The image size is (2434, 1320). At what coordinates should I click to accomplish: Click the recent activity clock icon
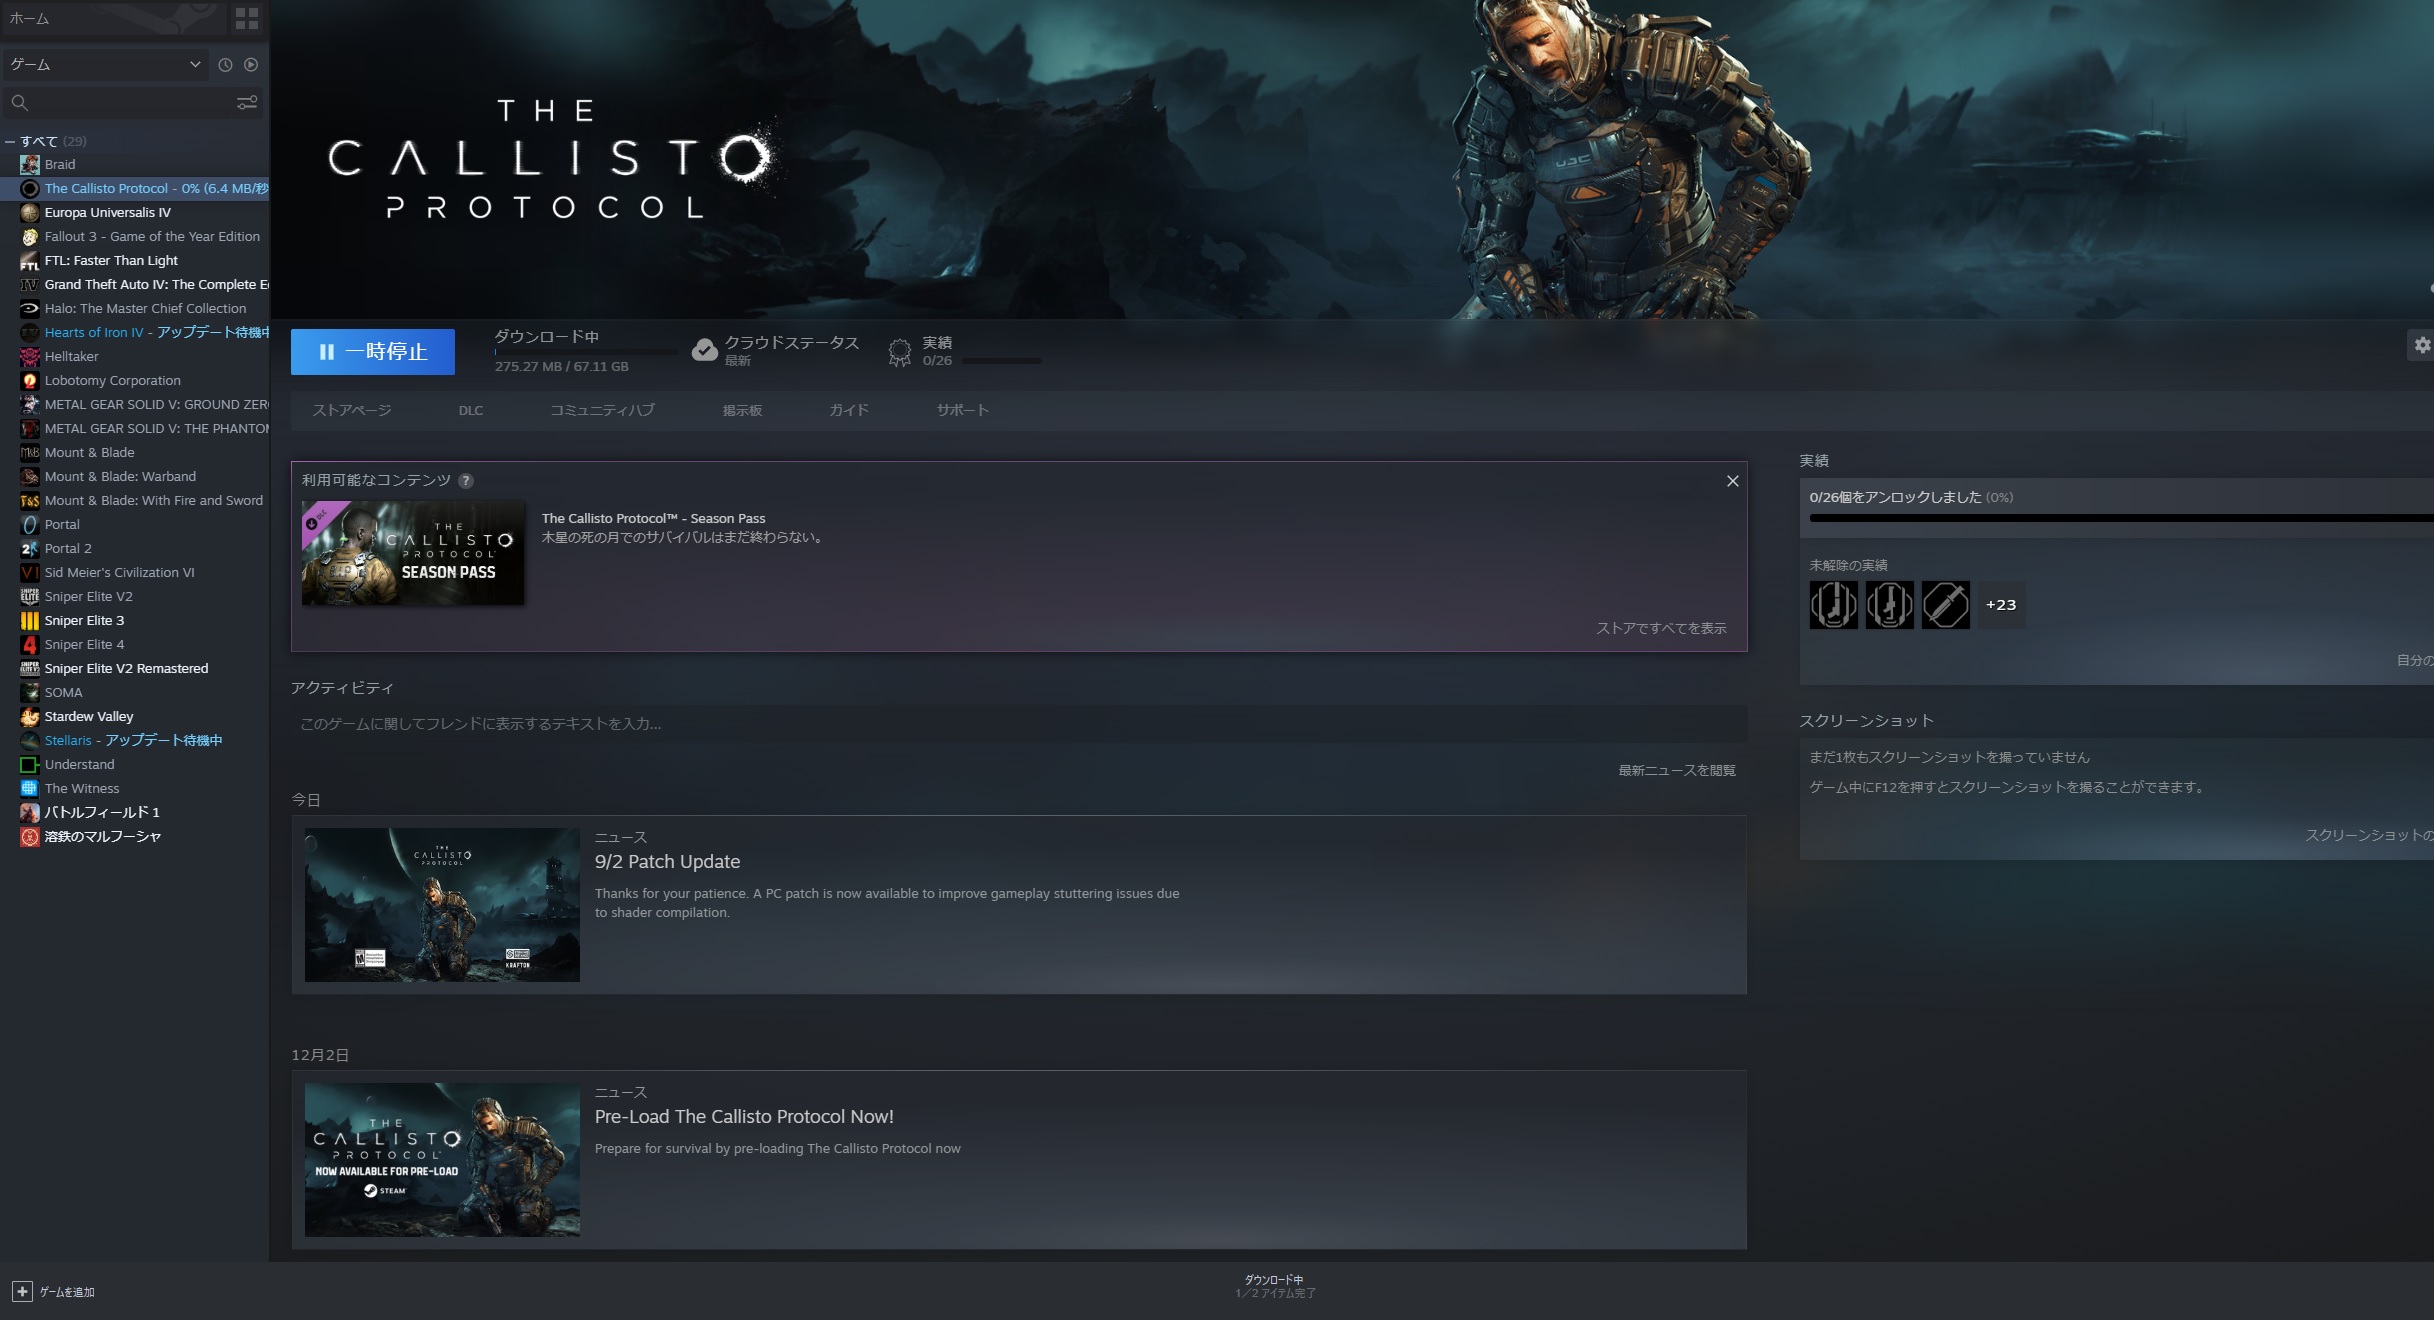click(225, 65)
